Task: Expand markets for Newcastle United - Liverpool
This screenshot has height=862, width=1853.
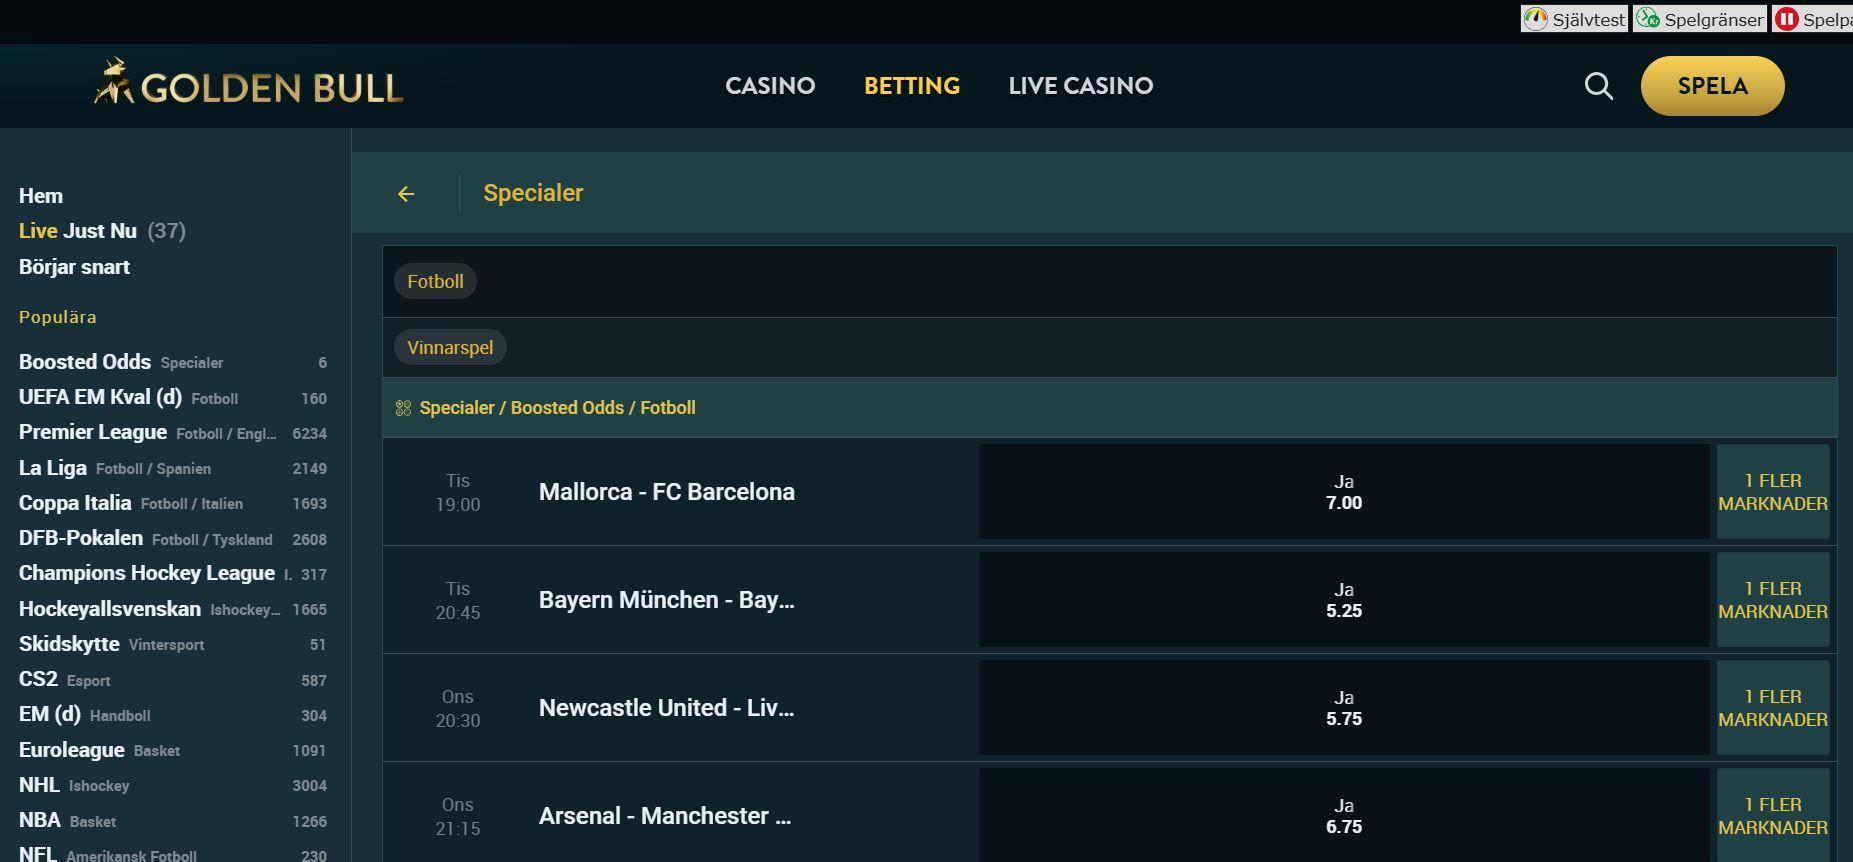Action: [x=1773, y=707]
